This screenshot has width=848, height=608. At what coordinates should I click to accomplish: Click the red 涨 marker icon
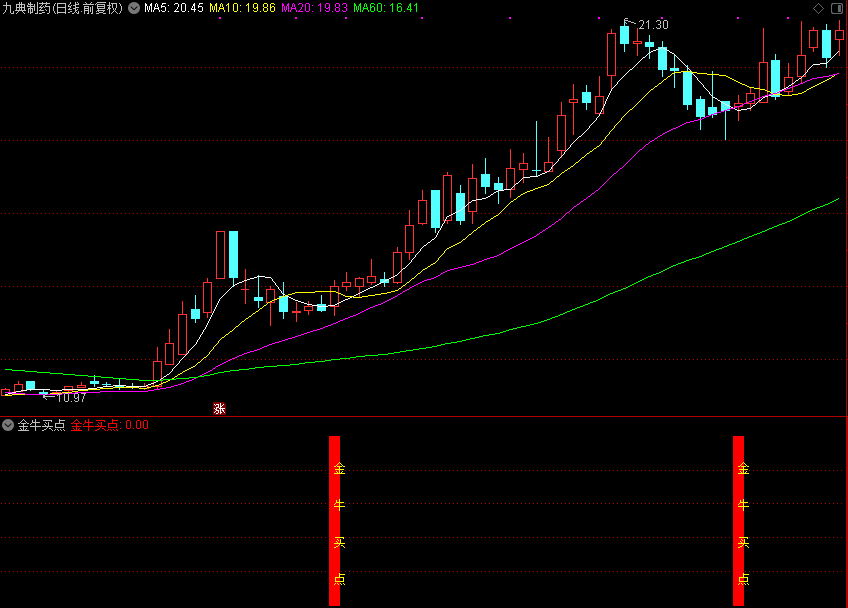219,409
